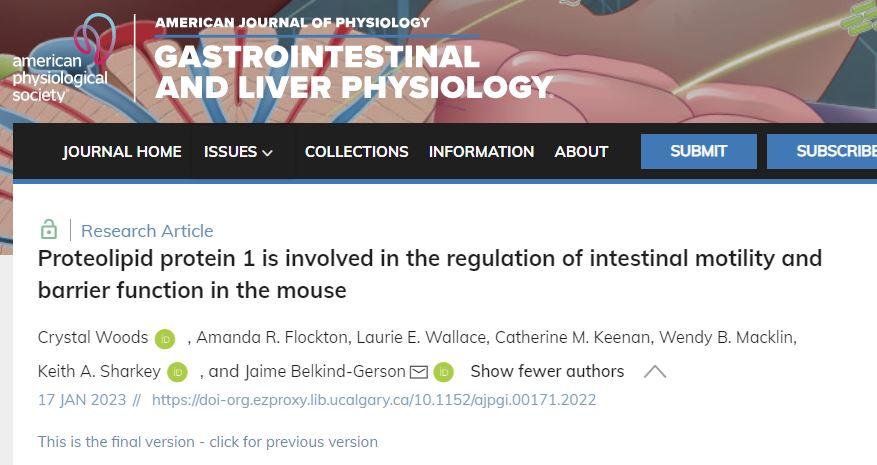Open the Collections menu item
The image size is (877, 465).
click(356, 152)
